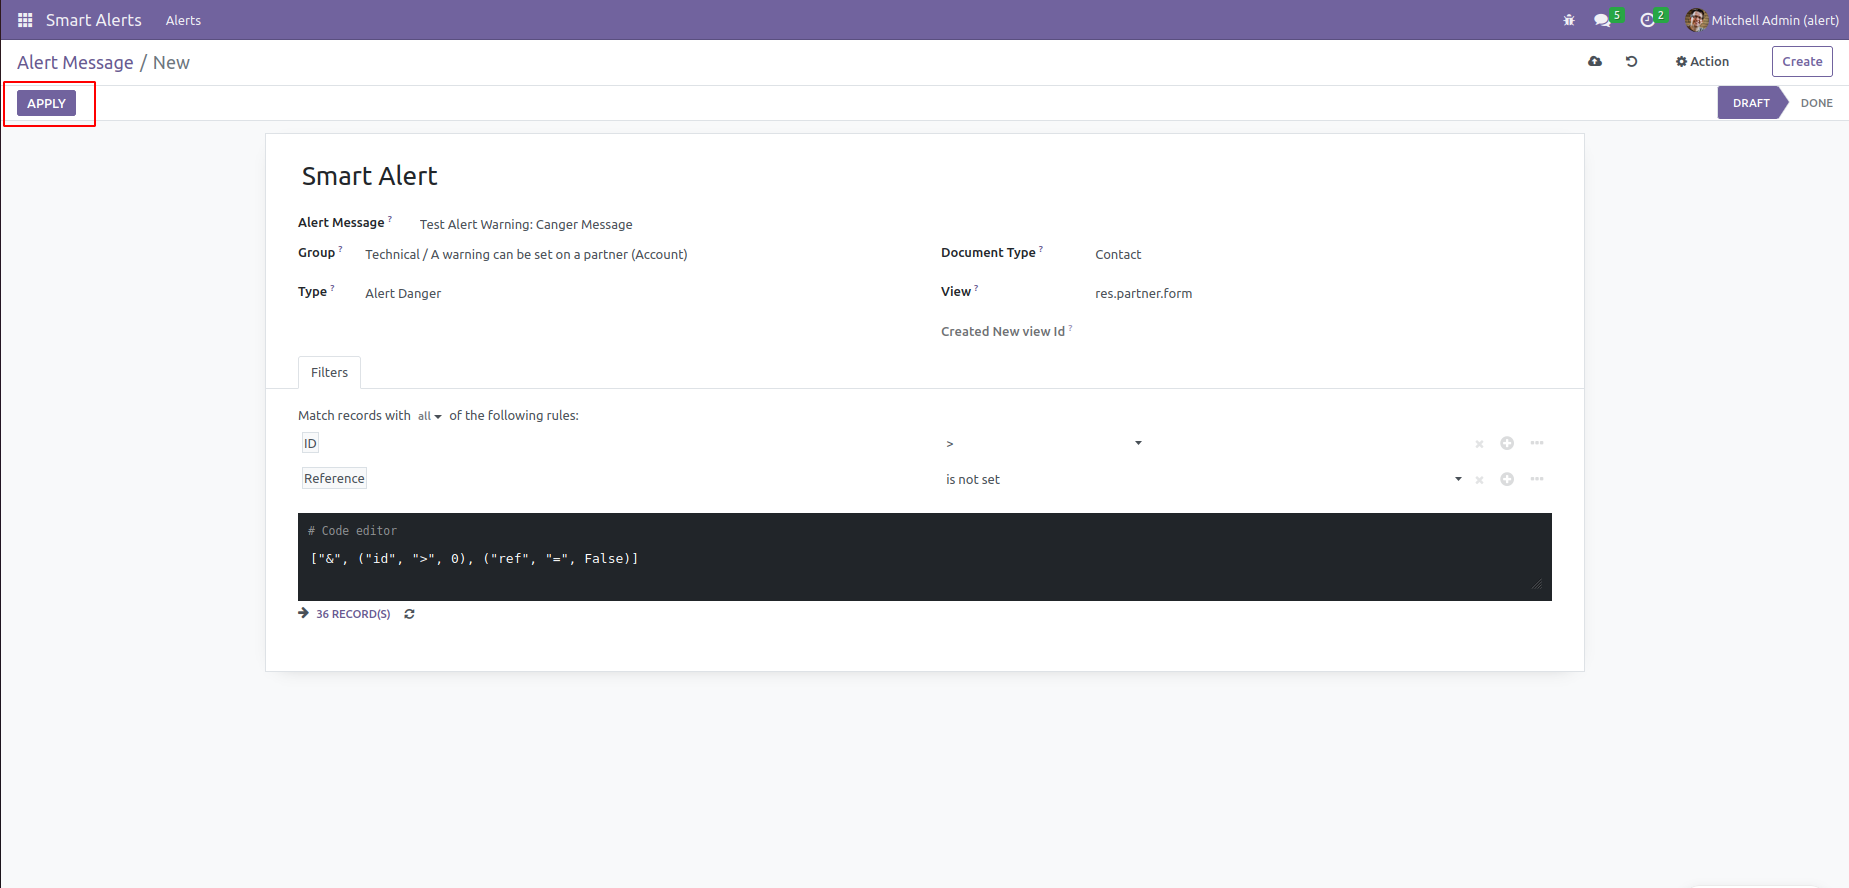The width and height of the screenshot is (1849, 888).
Task: Open the Alerts menu
Action: point(183,20)
